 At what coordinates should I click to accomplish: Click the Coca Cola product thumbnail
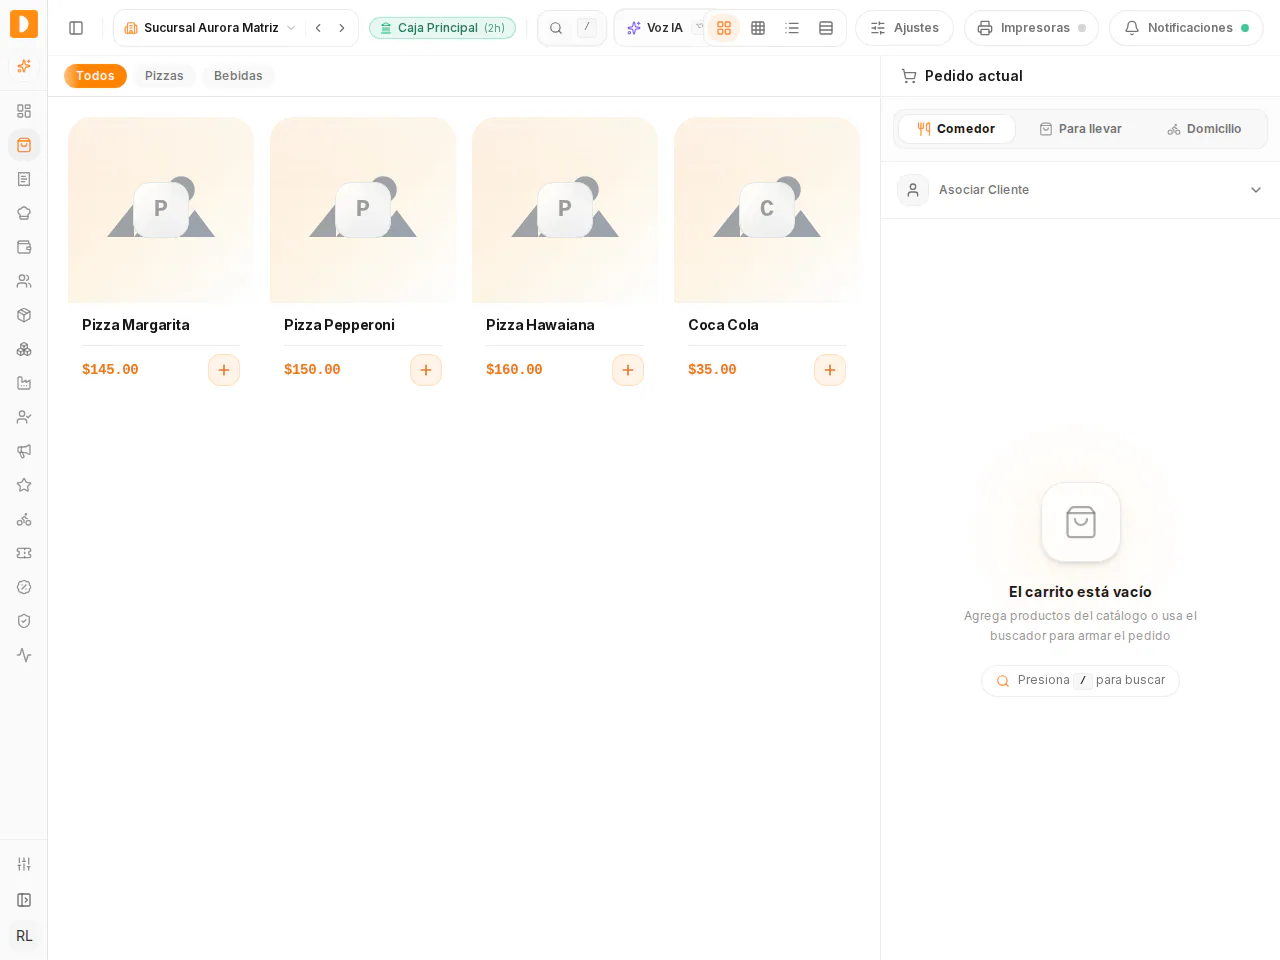click(x=767, y=210)
